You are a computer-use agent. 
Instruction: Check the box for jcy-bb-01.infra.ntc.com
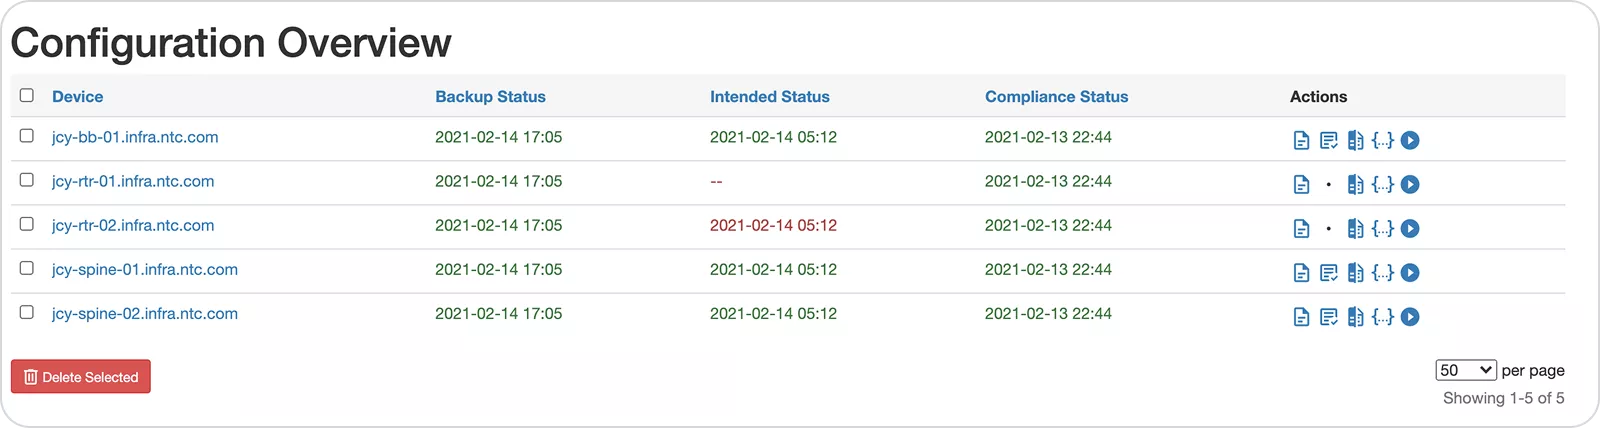[27, 136]
